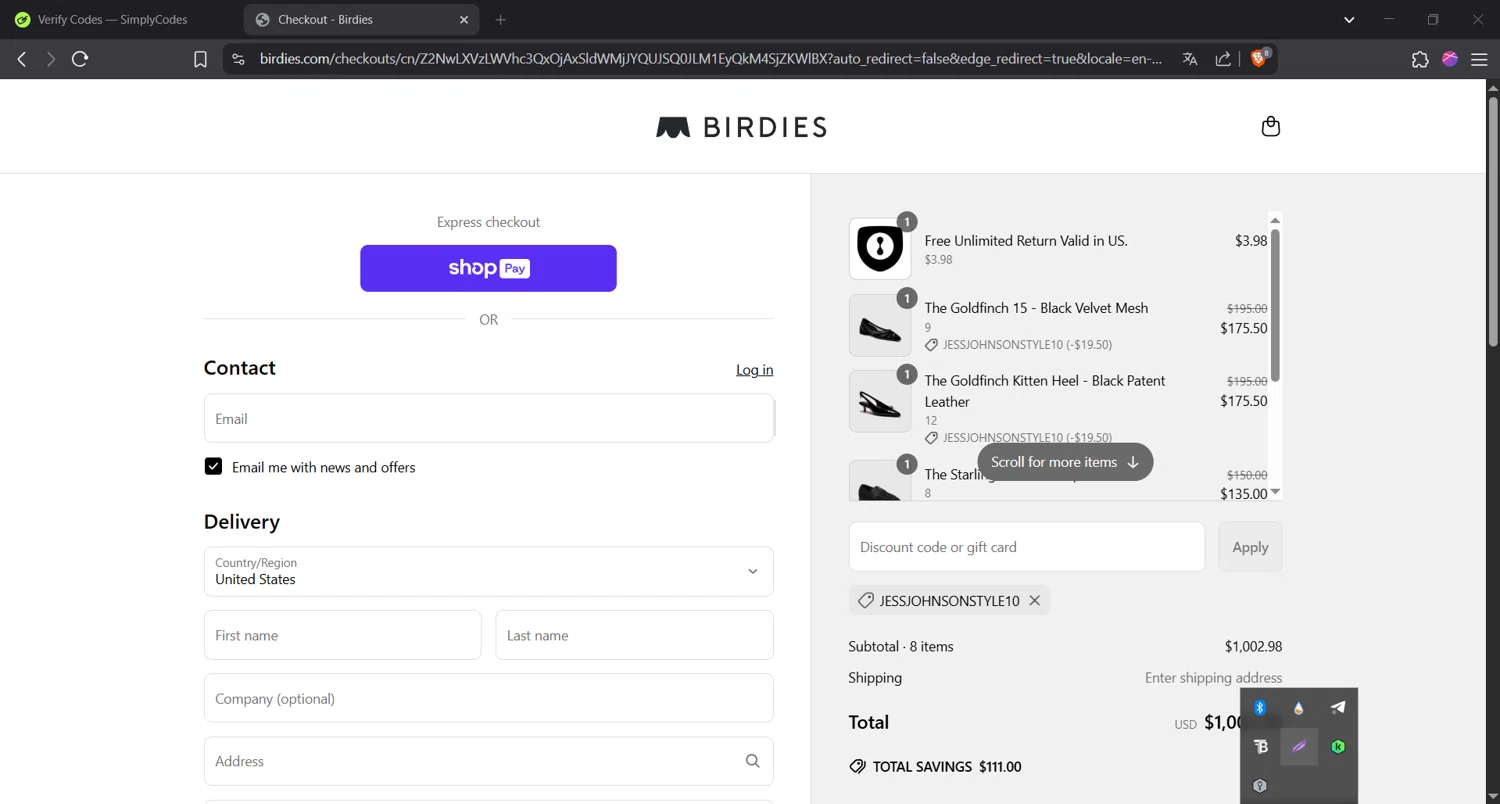This screenshot has height=804, width=1500.
Task: Click Free Unlimited Return shield thumbnail
Action: tap(880, 248)
